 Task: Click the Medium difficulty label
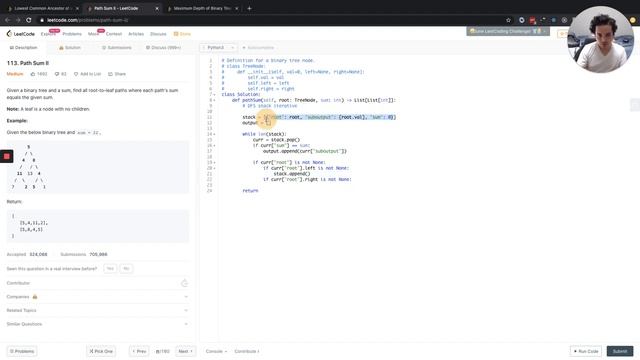point(15,74)
